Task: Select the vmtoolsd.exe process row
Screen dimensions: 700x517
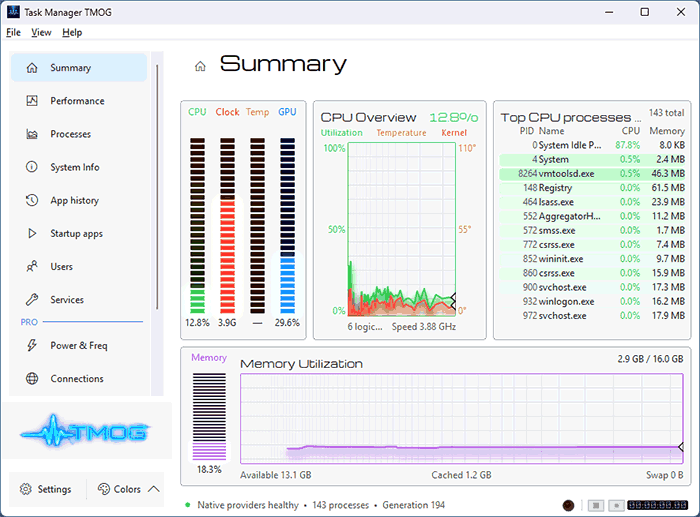Action: (592, 174)
